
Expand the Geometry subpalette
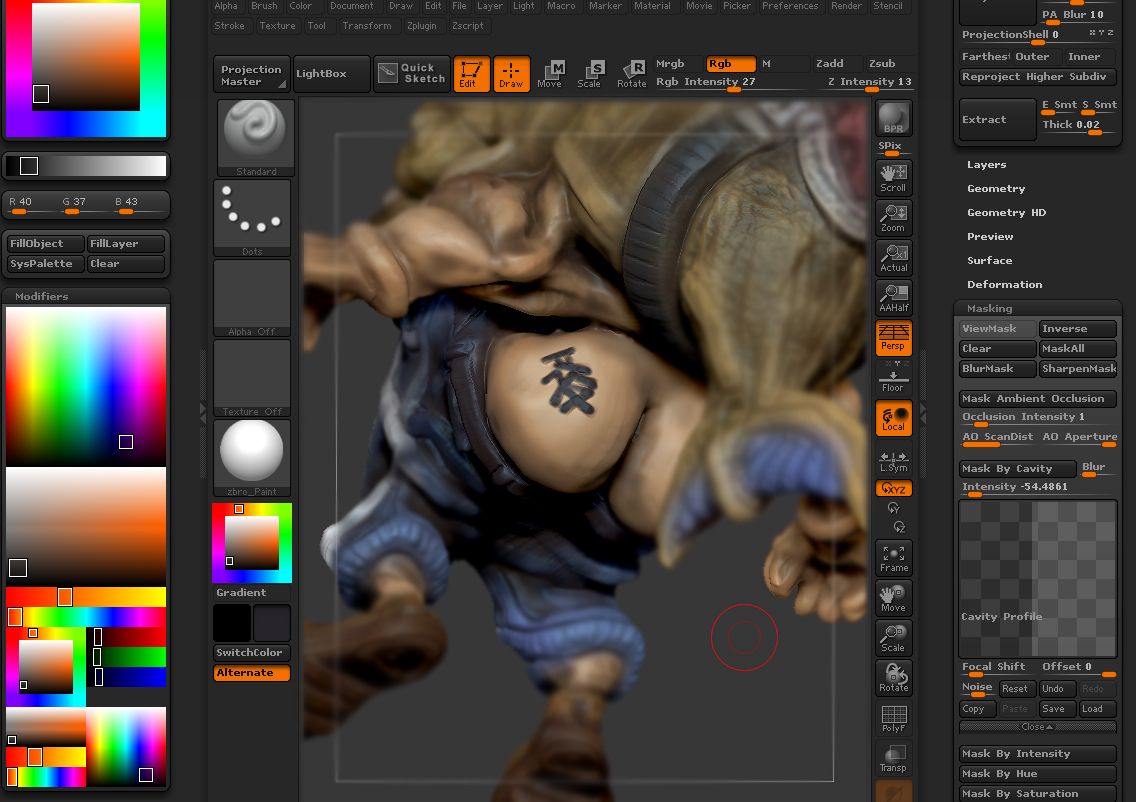(x=995, y=188)
